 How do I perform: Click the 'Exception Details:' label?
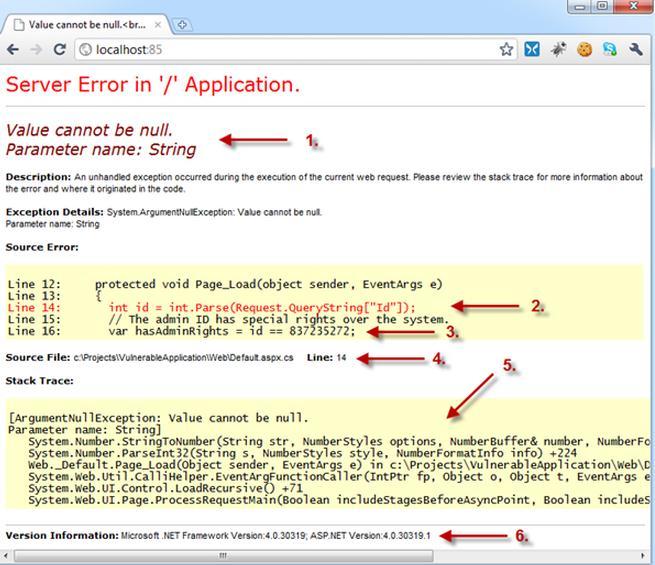click(x=55, y=212)
